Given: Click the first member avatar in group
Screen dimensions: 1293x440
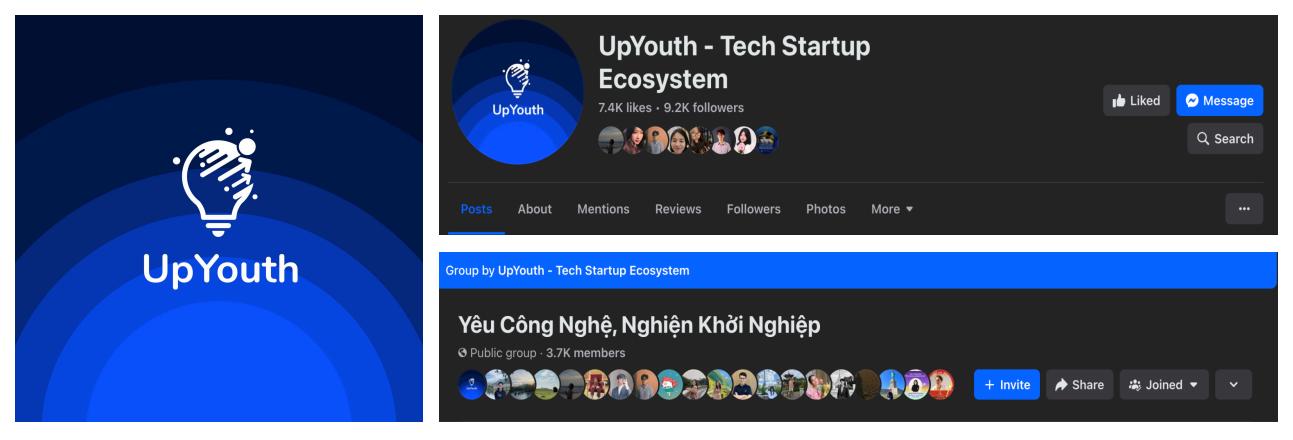Looking at the screenshot, I should pyautogui.click(x=472, y=384).
